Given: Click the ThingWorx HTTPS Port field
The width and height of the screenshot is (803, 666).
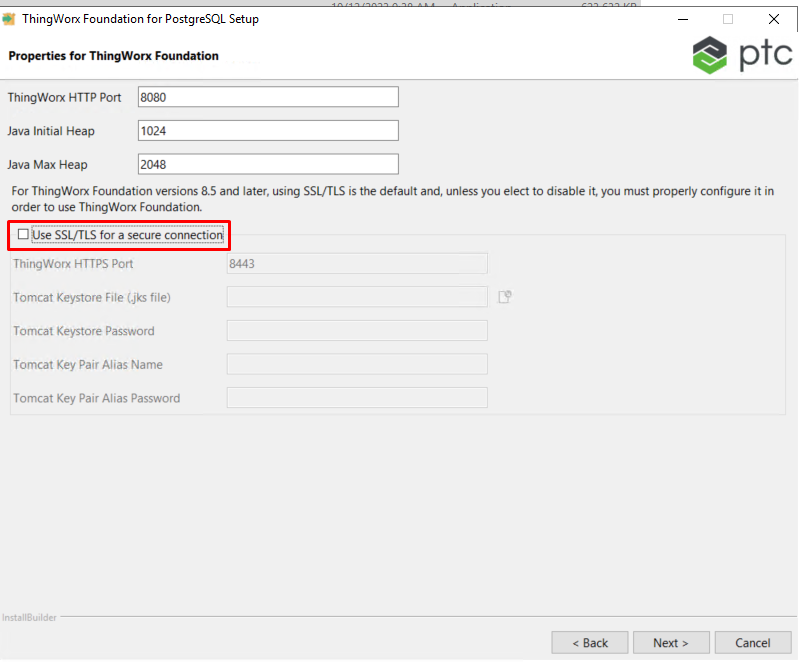Looking at the screenshot, I should [x=356, y=263].
